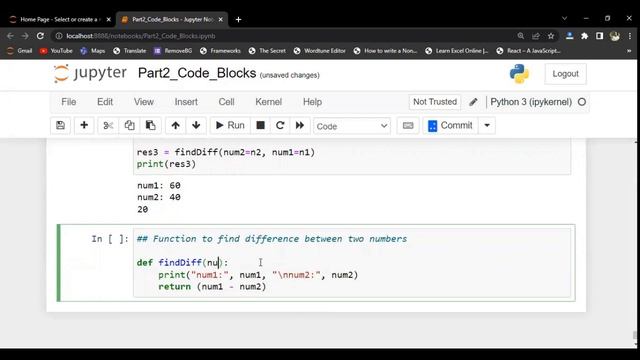
Task: Click the kernel idle indicator circle
Action: click(x=582, y=102)
